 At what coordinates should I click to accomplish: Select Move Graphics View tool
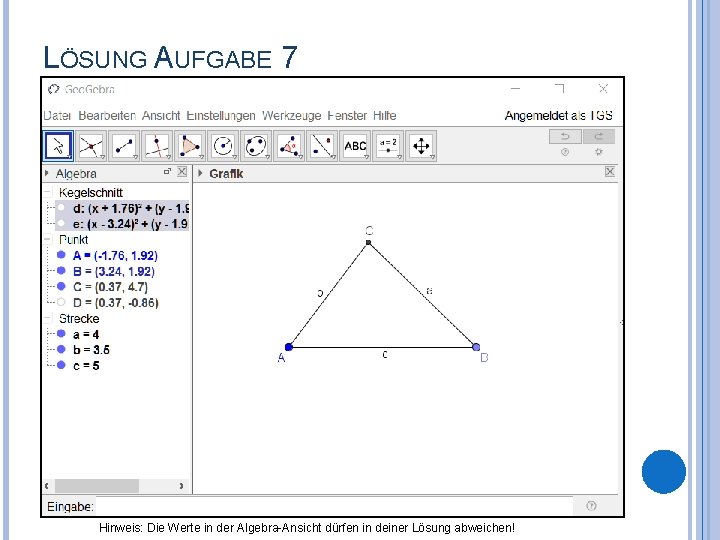click(422, 146)
